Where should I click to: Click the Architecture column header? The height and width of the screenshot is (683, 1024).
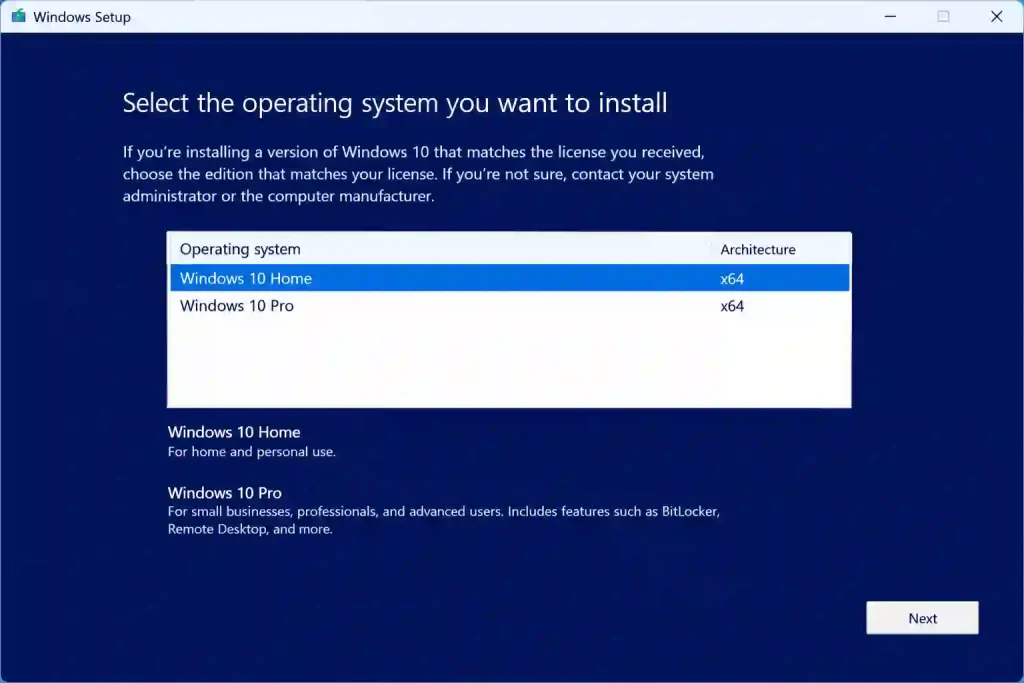[758, 249]
